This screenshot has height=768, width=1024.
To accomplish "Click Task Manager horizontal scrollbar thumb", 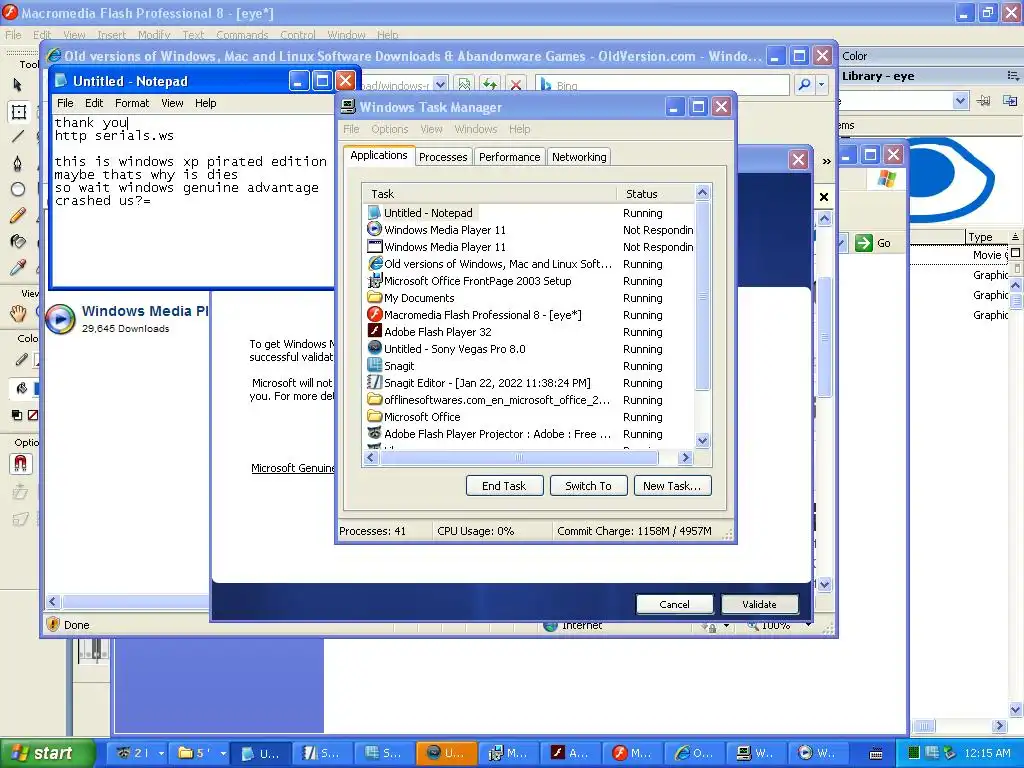I will pyautogui.click(x=519, y=457).
